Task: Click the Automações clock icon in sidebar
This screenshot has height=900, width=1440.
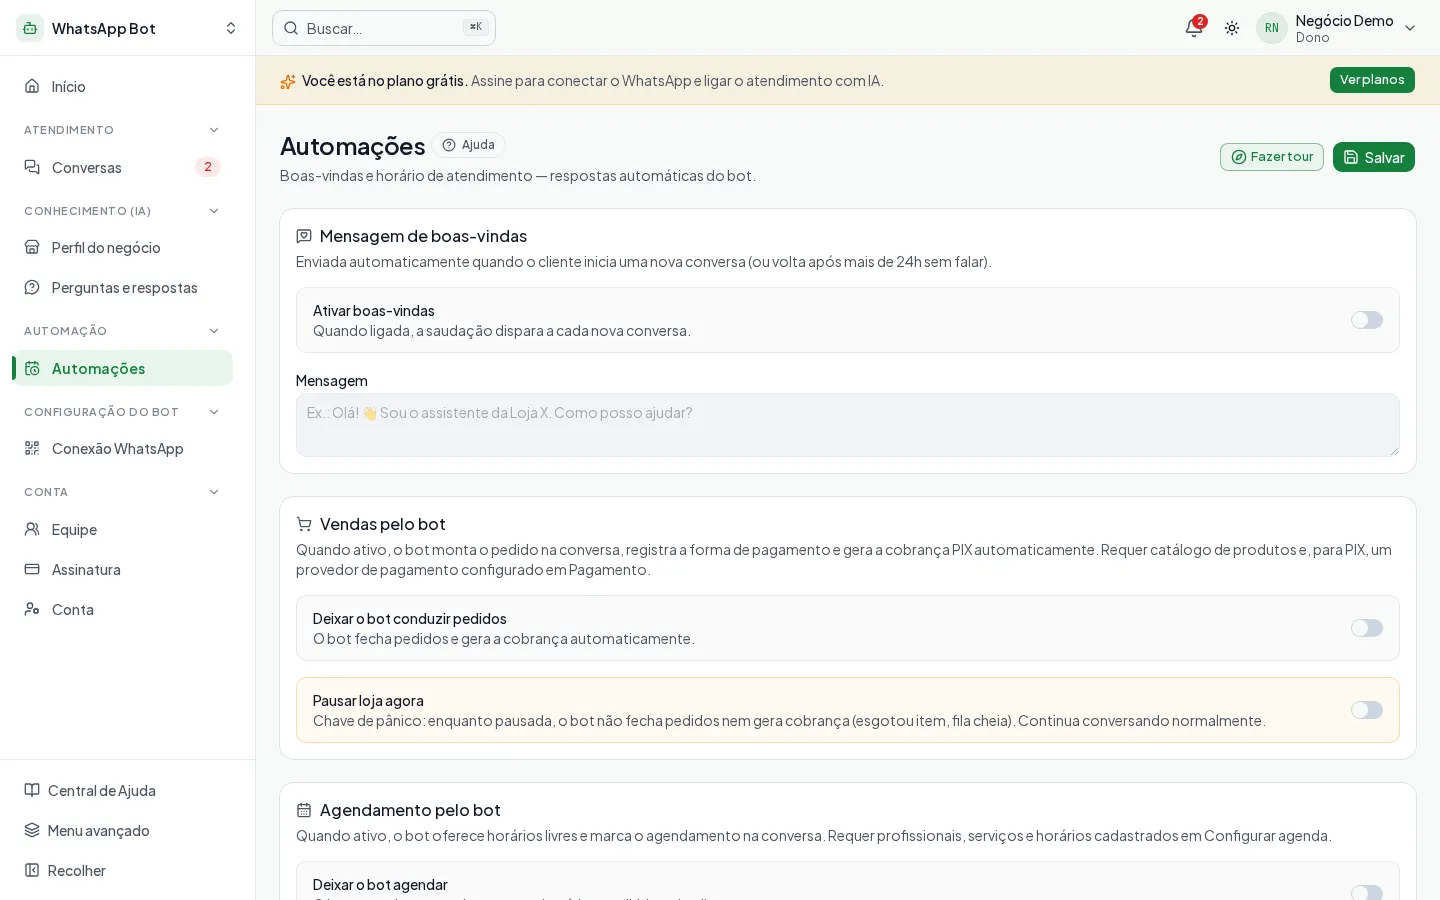Action: [x=32, y=368]
